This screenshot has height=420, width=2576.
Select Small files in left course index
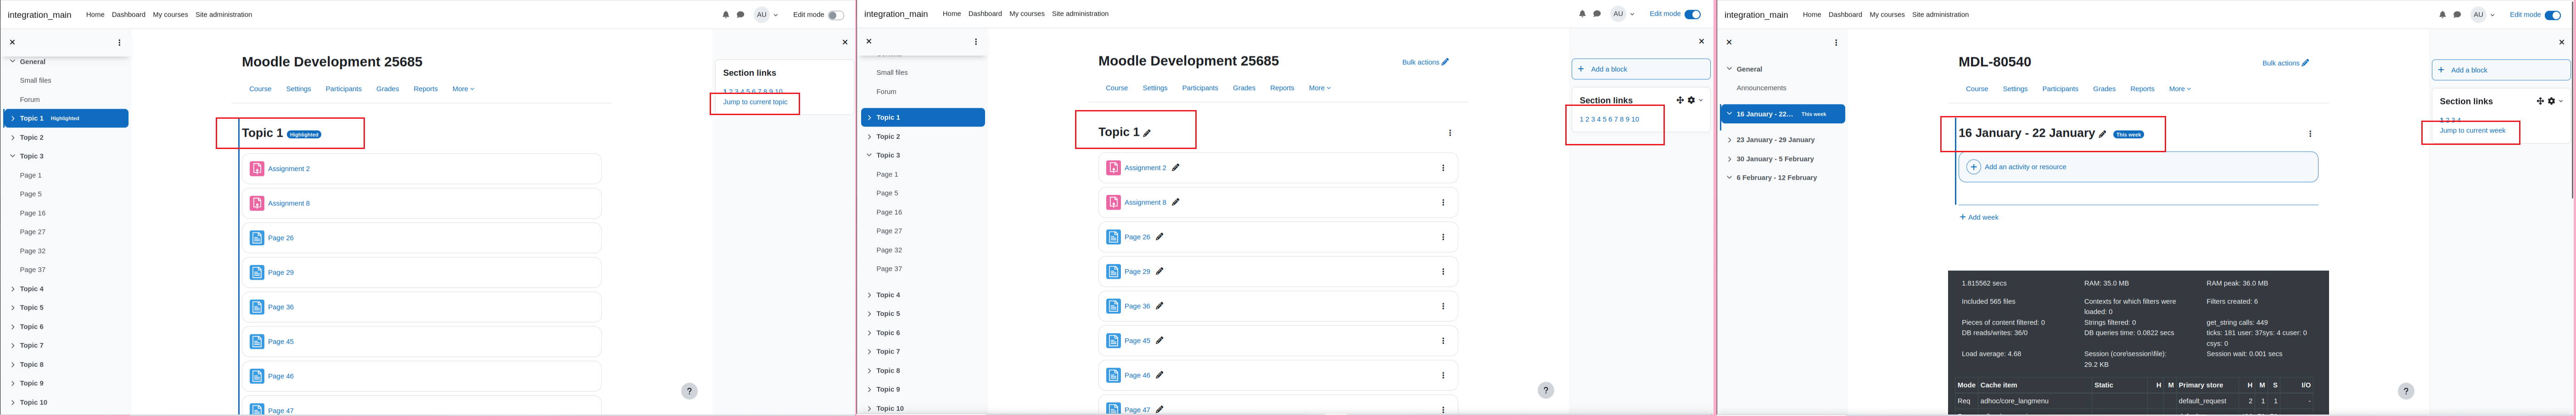pos(36,81)
